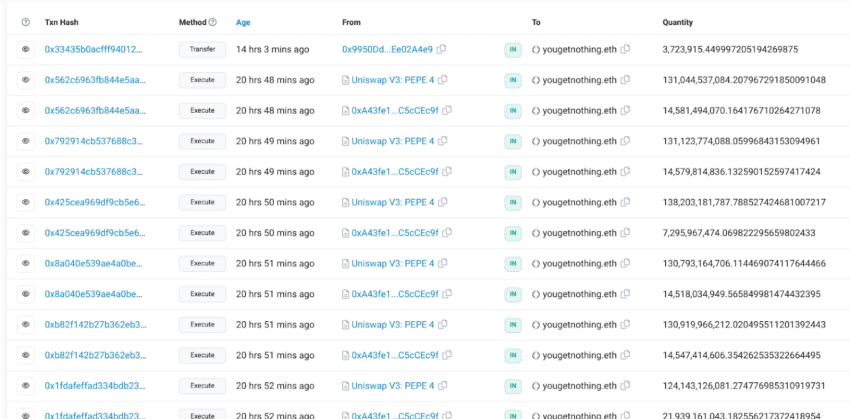Image resolution: width=850 pixels, height=419 pixels.
Task: Click the help icon beside the Method header
Action: pos(214,22)
